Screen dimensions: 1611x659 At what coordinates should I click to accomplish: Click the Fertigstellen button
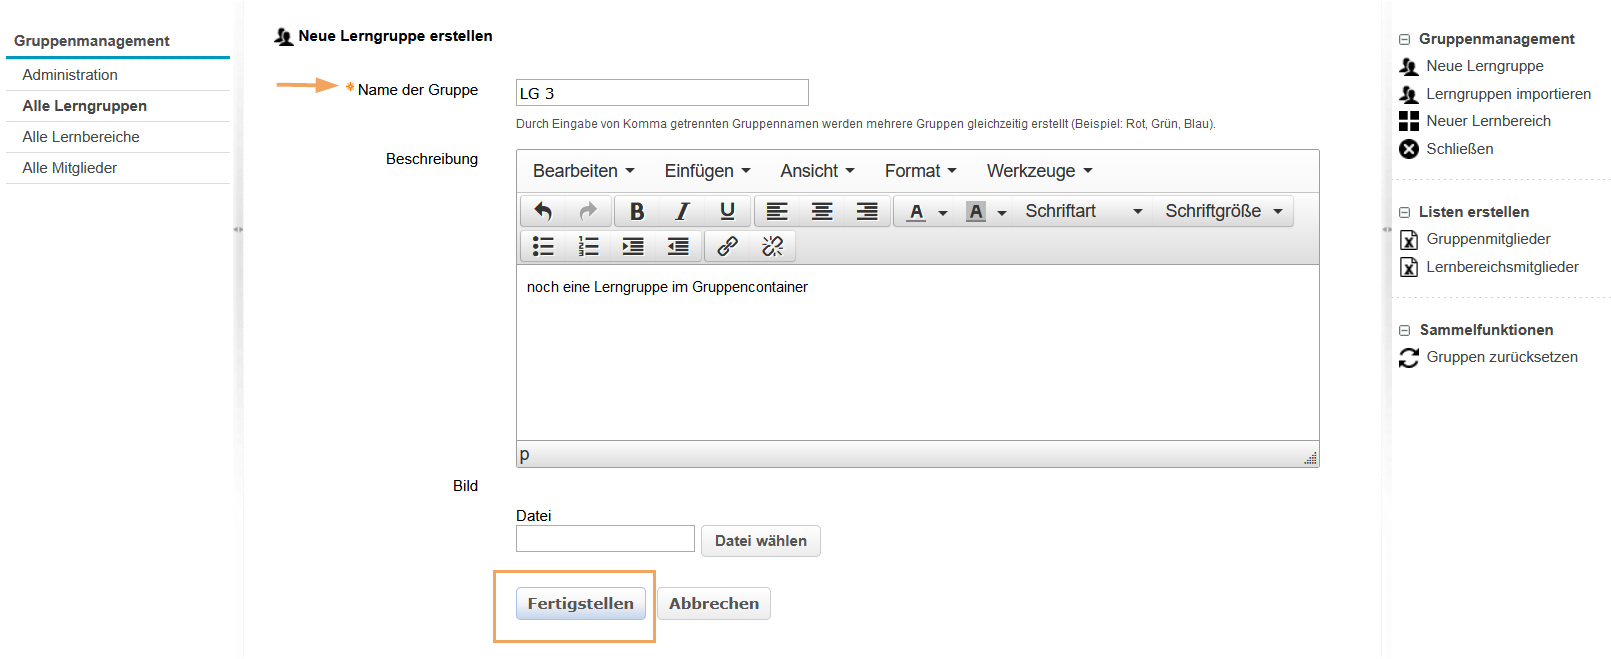click(581, 603)
